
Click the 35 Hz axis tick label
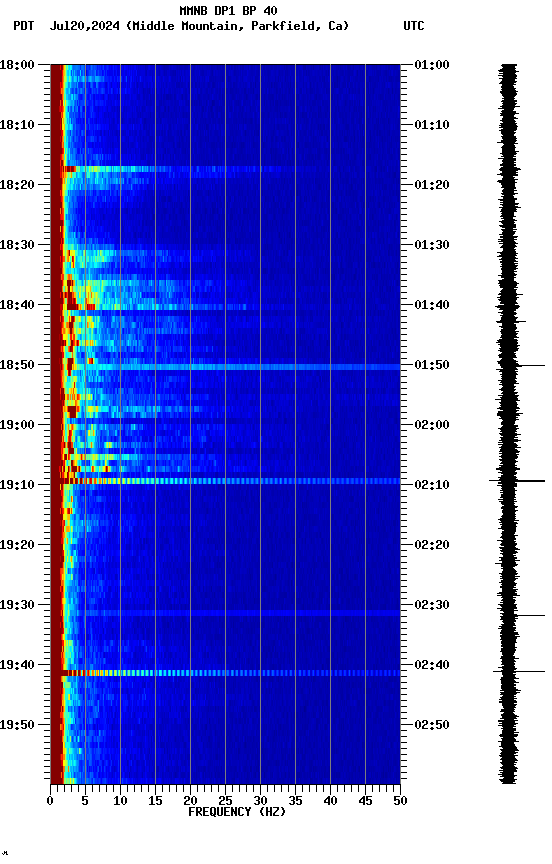295,801
